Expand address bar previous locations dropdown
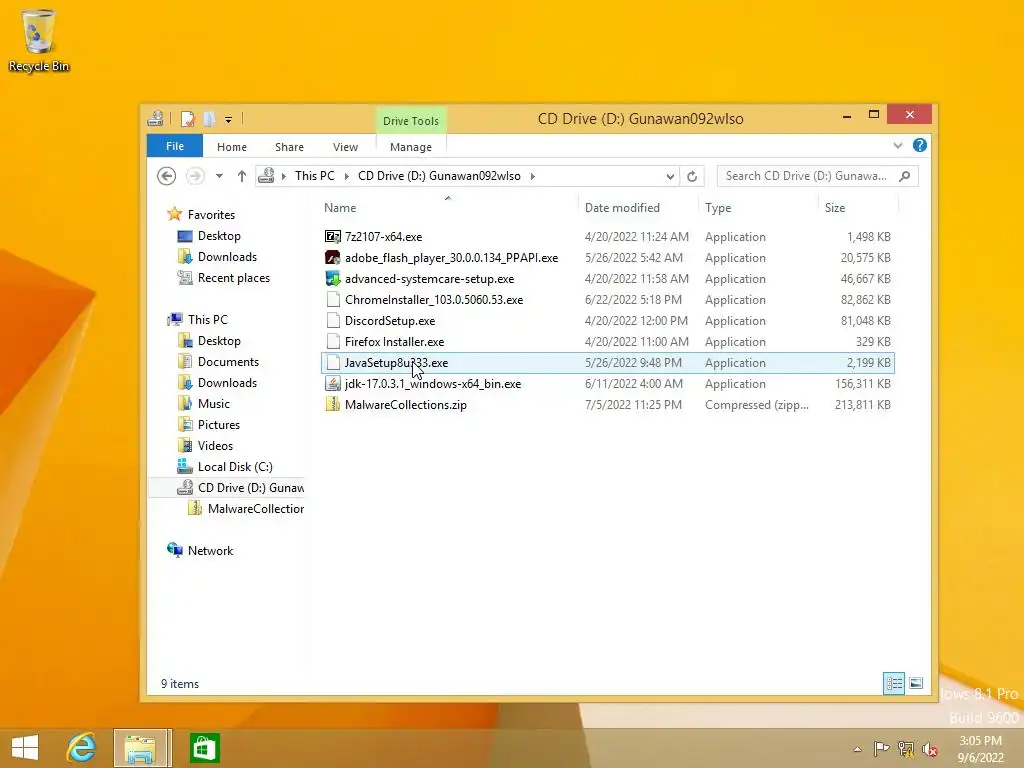Viewport: 1024px width, 768px height. pos(670,176)
